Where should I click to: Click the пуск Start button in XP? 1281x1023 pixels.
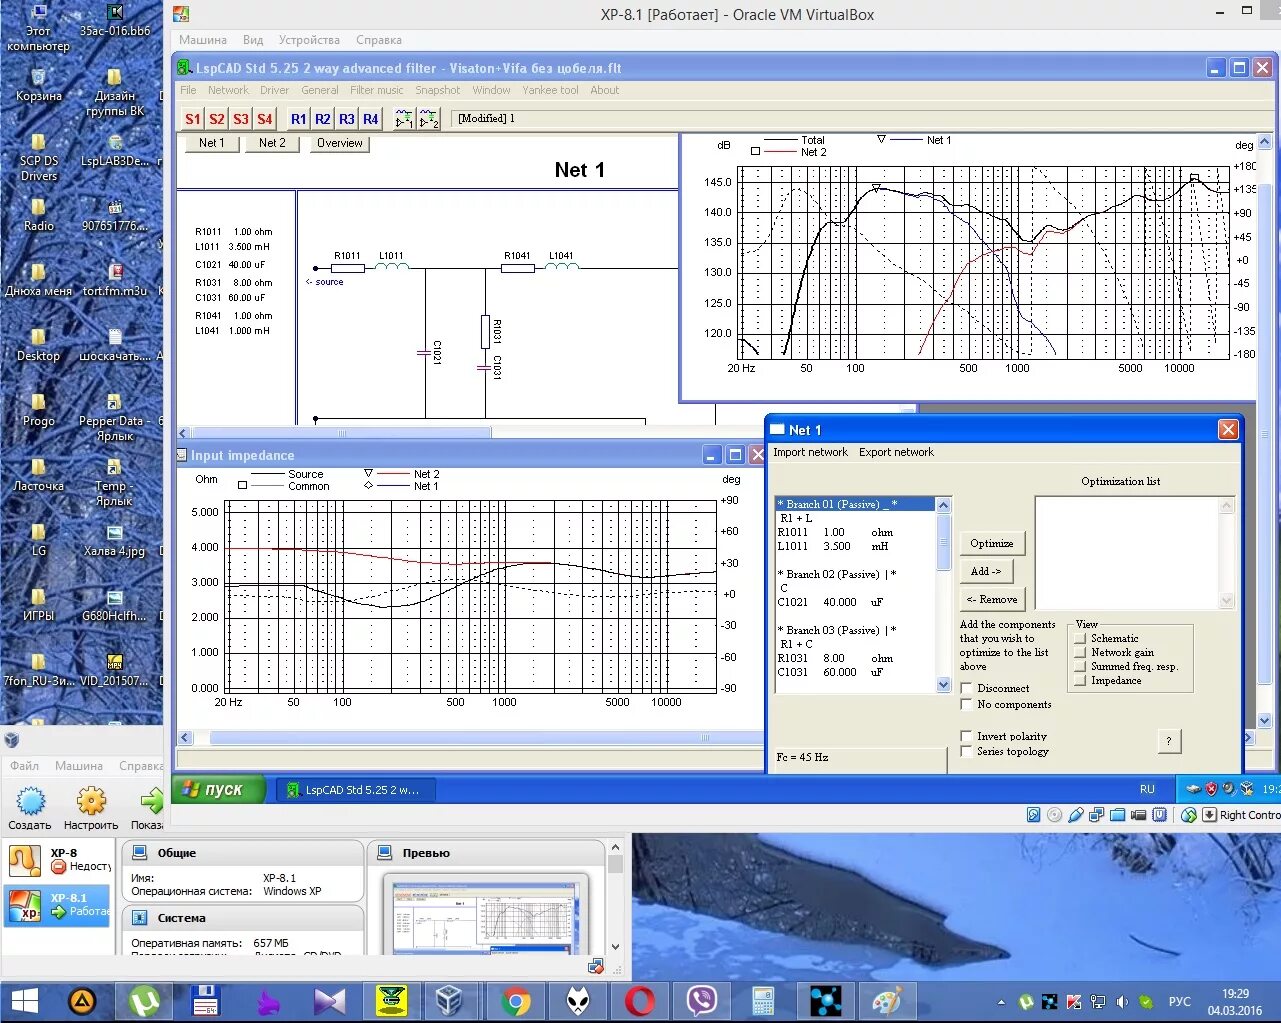coord(219,789)
